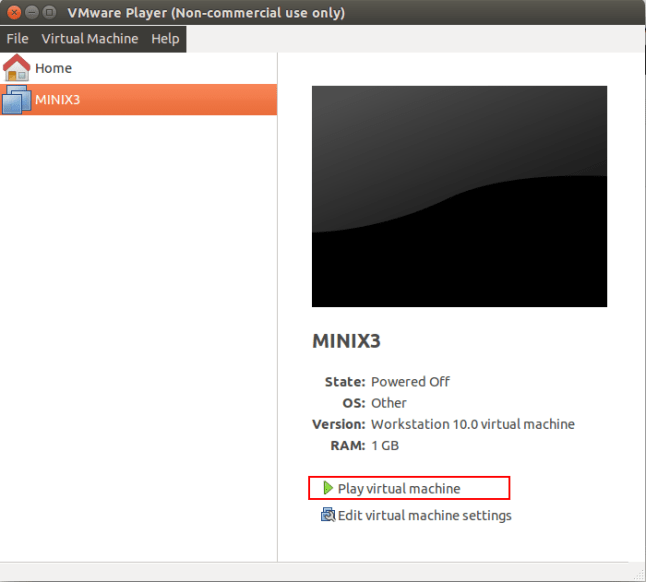
Task: Close the VMware Player window
Action: 14,12
